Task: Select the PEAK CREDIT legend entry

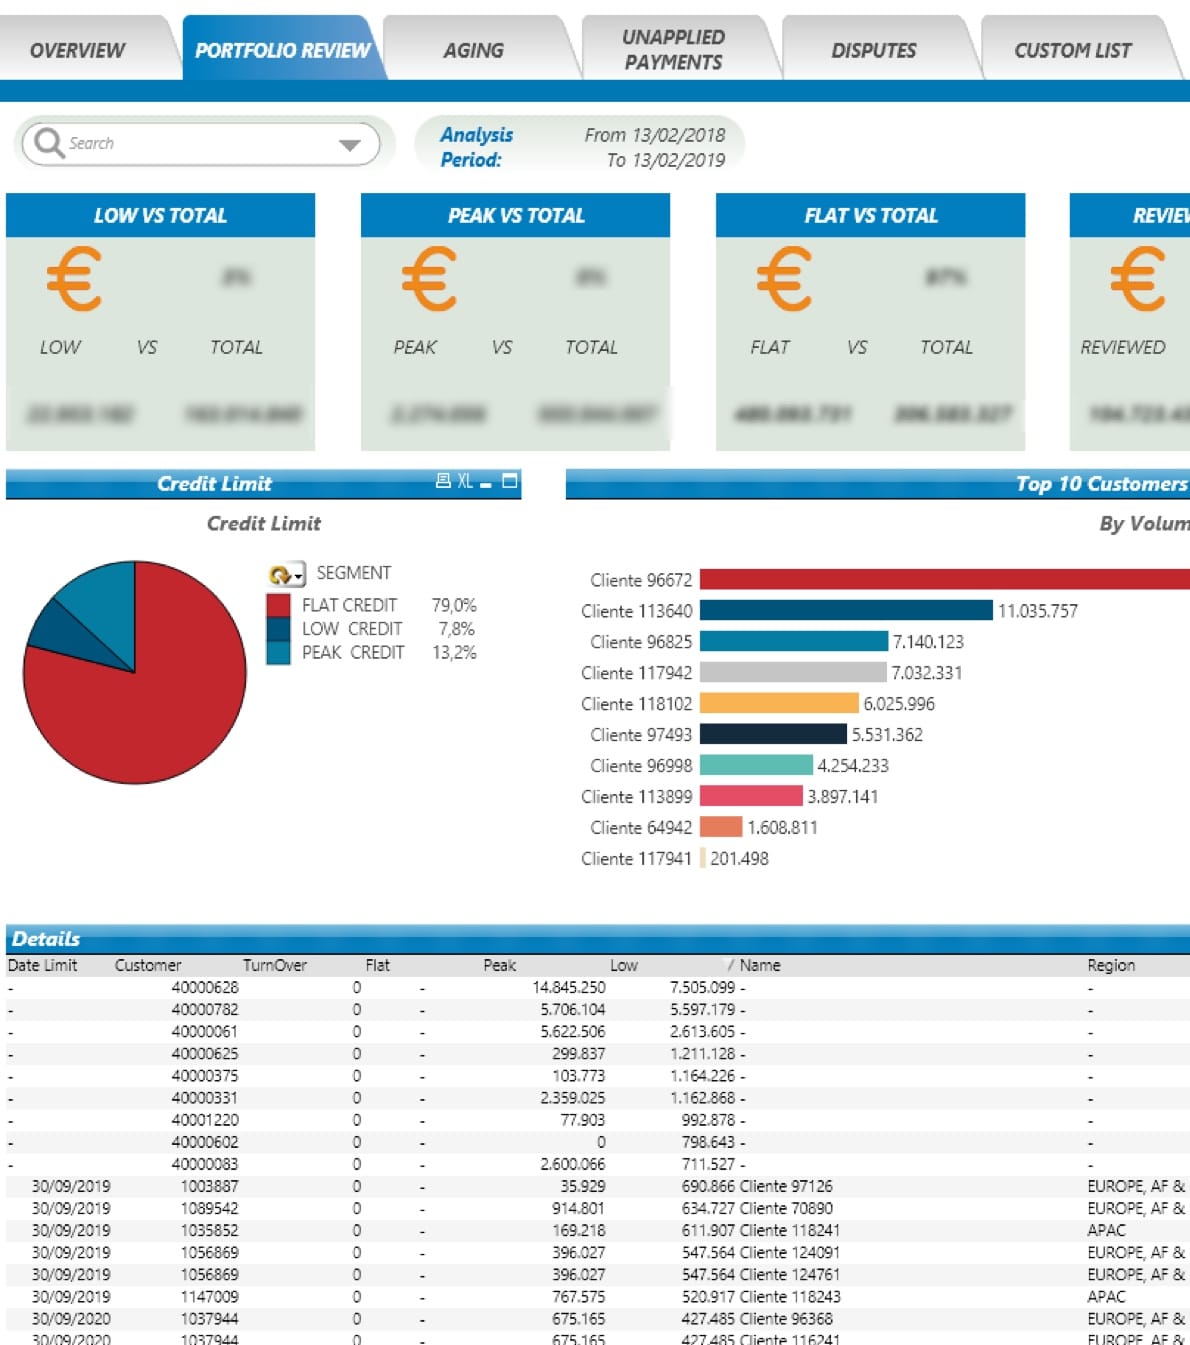Action: (353, 652)
